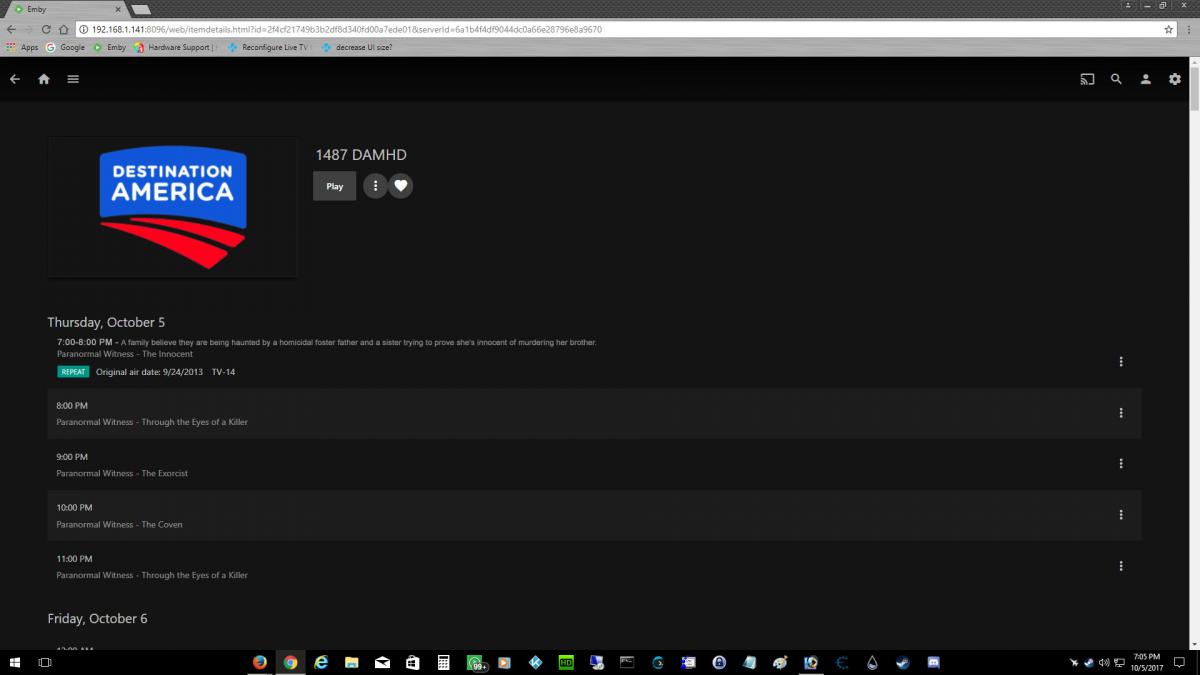Open Steam from the taskbar
Screen dimensions: 1200x675
tap(902, 662)
